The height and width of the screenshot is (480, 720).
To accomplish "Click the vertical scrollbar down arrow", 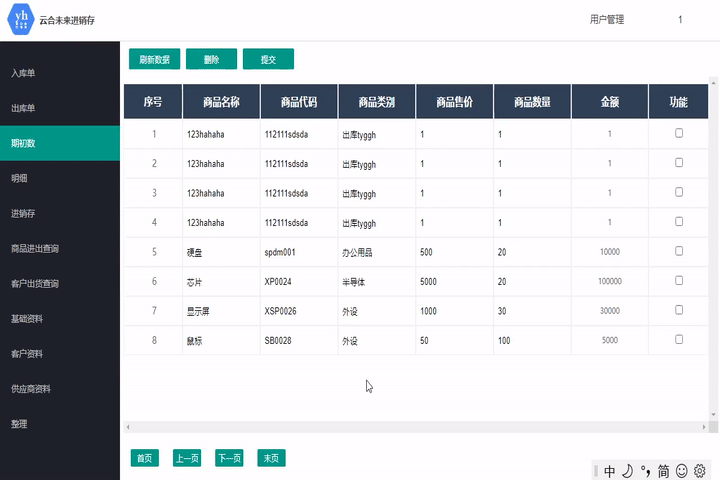I will [x=713, y=413].
